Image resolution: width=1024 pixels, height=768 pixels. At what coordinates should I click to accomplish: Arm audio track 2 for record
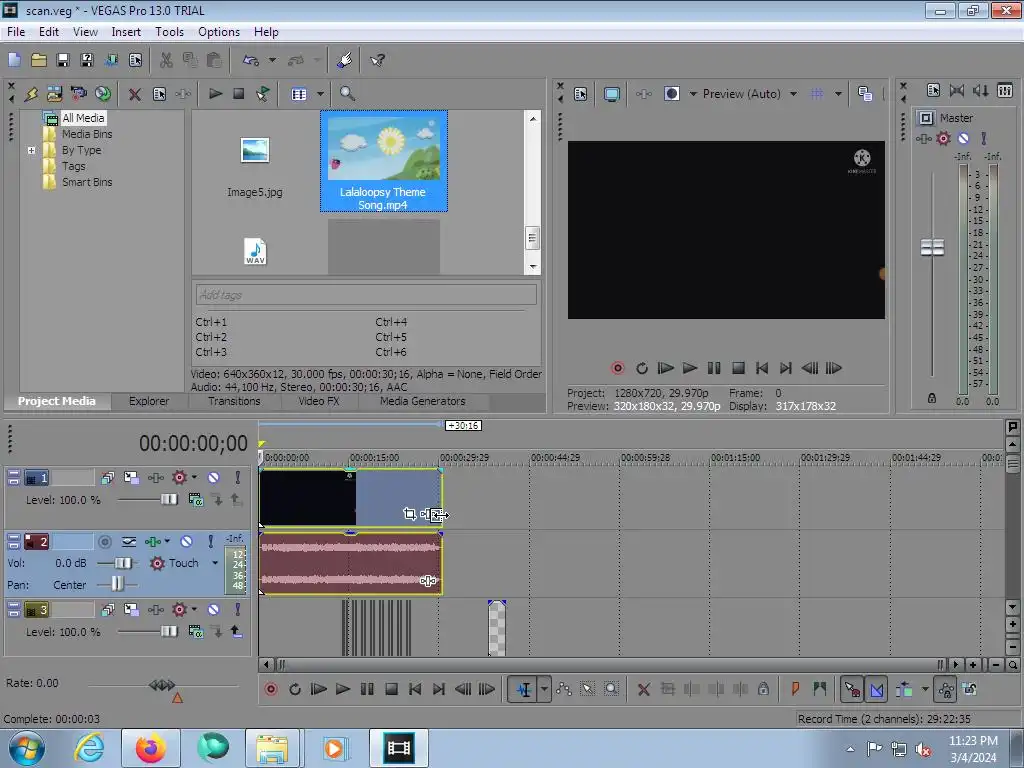click(104, 541)
